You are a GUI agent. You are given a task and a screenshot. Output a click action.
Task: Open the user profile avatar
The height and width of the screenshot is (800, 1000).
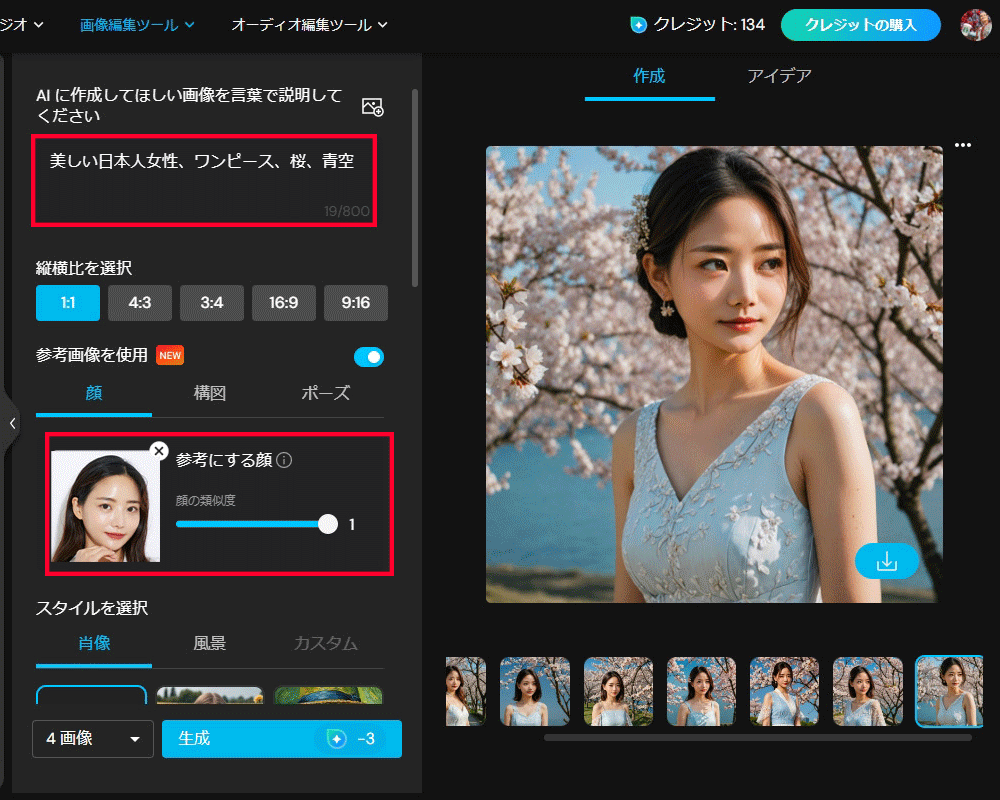(975, 25)
